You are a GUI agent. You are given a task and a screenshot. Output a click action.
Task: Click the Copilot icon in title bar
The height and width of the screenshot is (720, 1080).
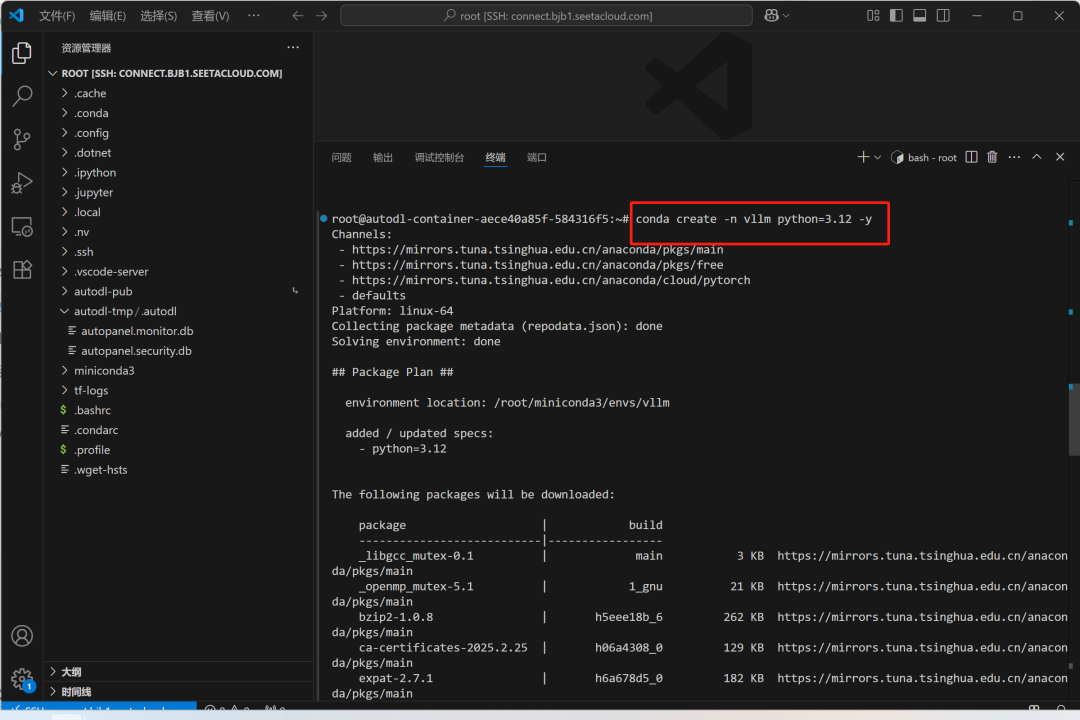(x=771, y=15)
